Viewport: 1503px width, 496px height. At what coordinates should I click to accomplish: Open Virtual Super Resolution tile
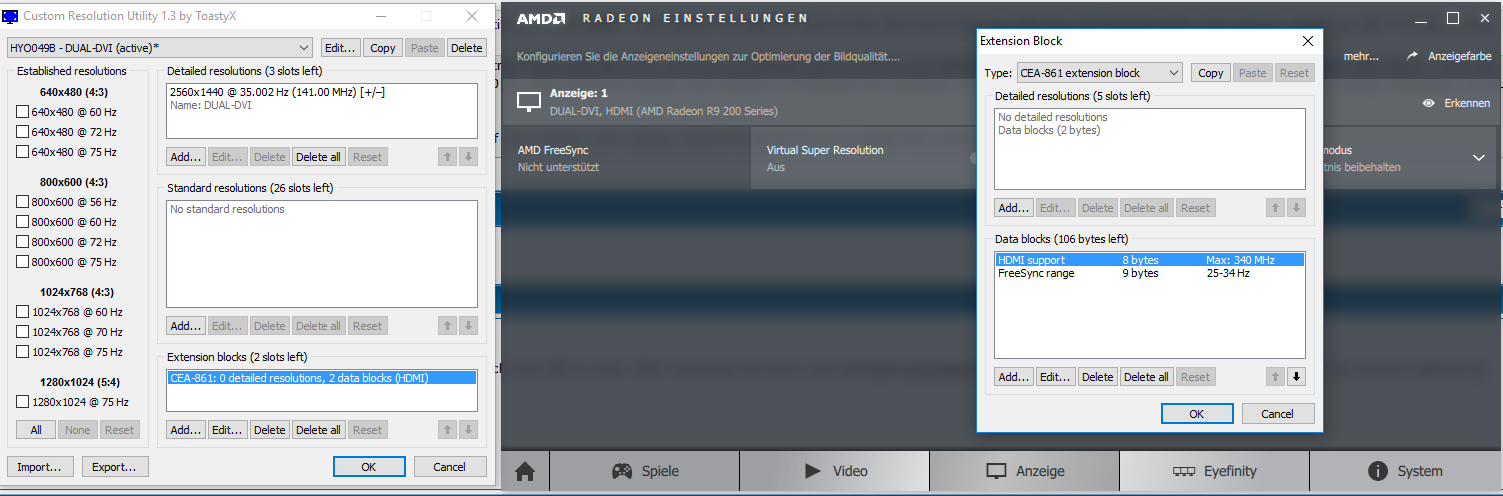coord(862,158)
